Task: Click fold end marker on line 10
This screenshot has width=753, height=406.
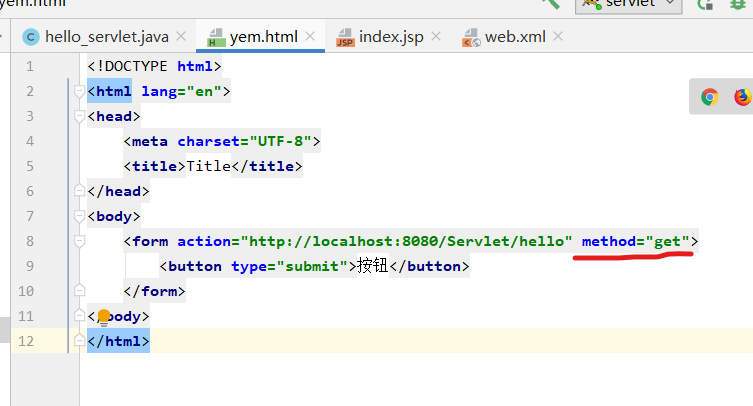Action: tap(80, 291)
